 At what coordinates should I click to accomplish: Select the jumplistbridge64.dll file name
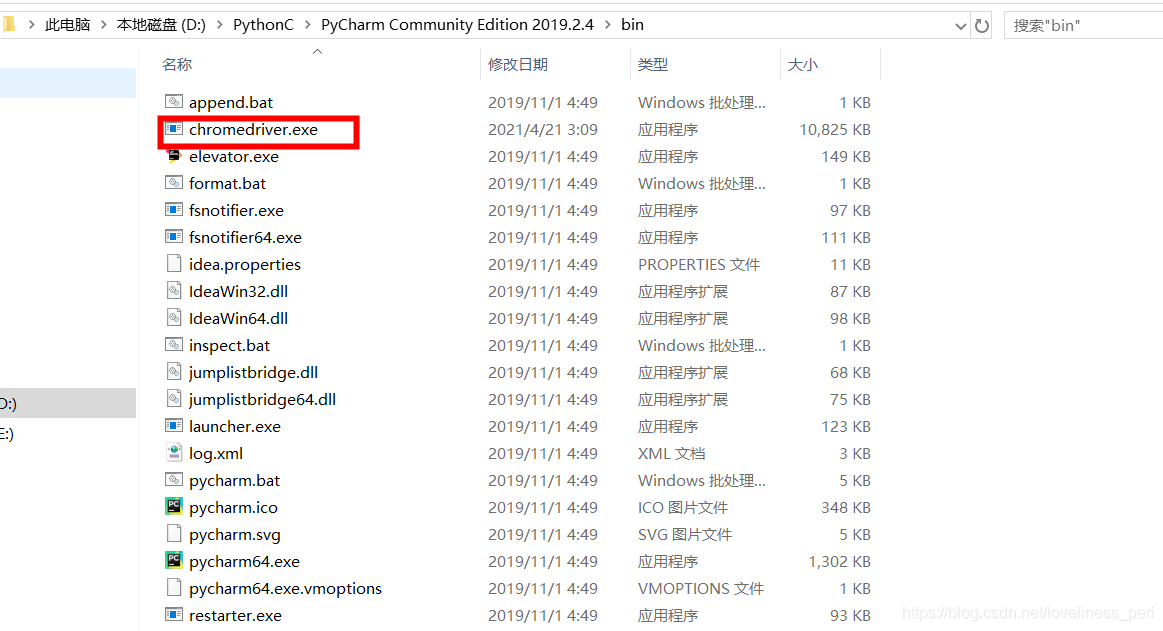[x=262, y=400]
